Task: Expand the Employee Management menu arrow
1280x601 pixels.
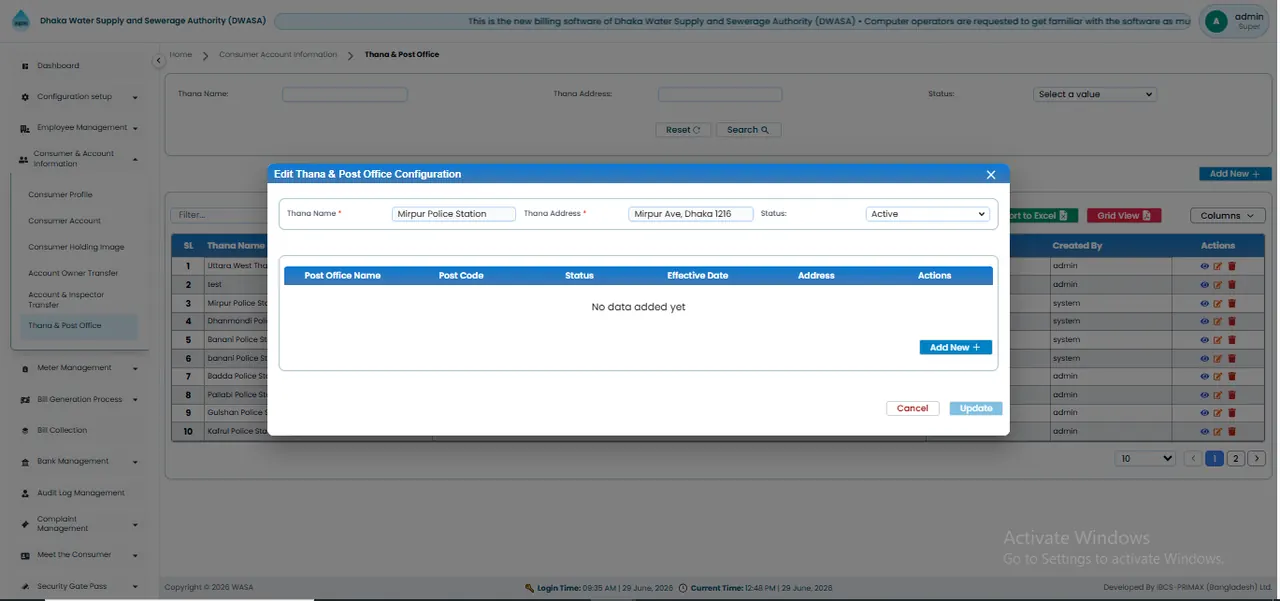Action: (x=135, y=128)
